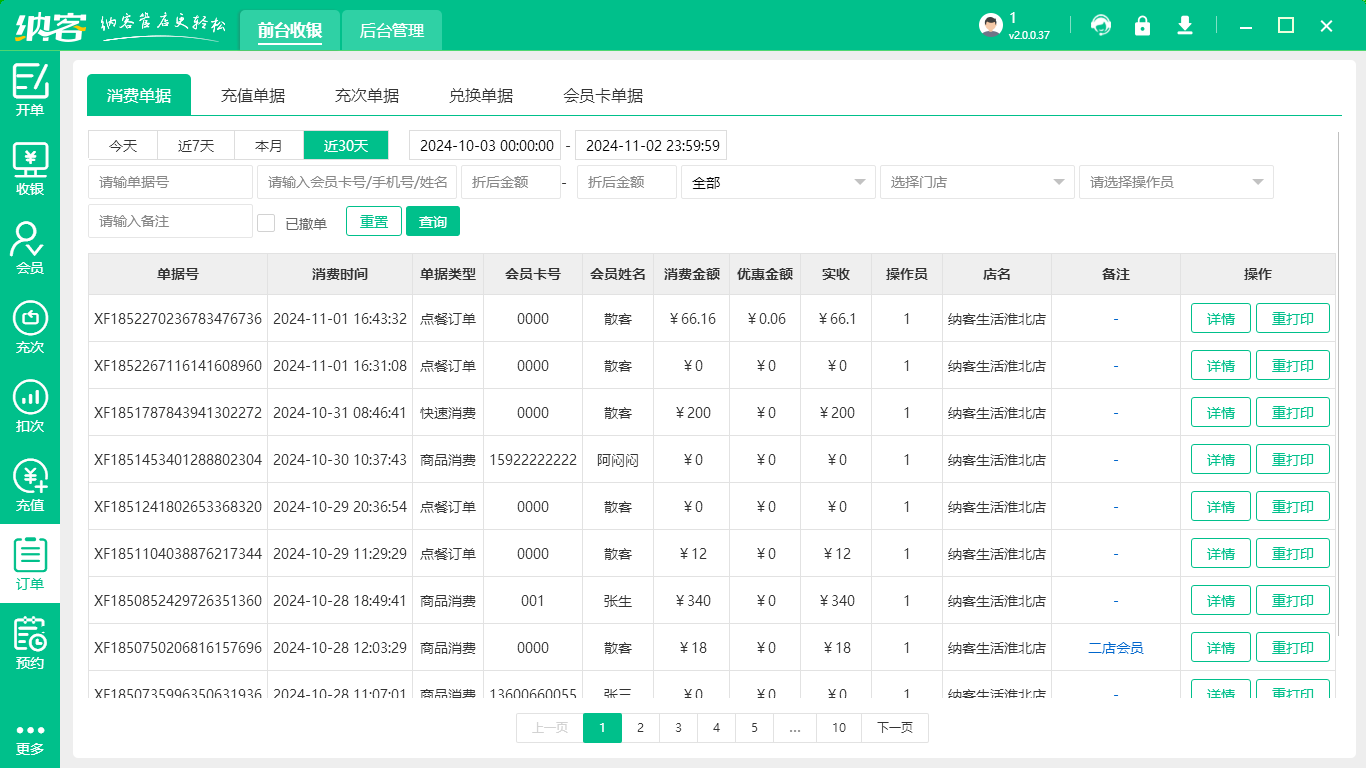This screenshot has width=1366, height=768.
Task: Click the lock screen icon
Action: click(1142, 26)
